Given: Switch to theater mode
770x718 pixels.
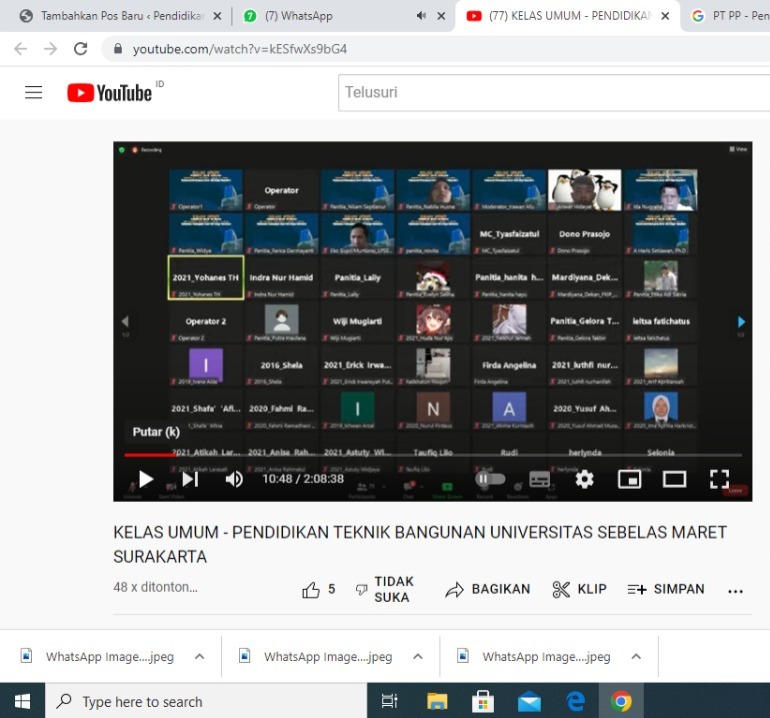Looking at the screenshot, I should tap(674, 479).
